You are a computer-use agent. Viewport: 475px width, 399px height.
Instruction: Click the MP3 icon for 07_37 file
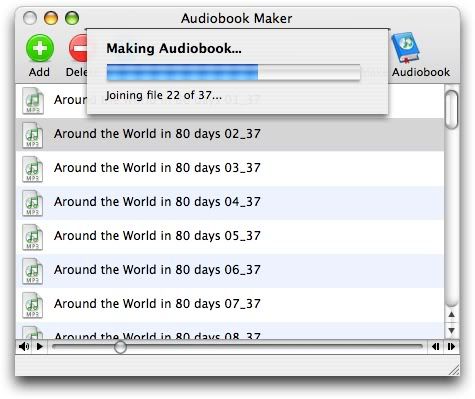coord(33,305)
